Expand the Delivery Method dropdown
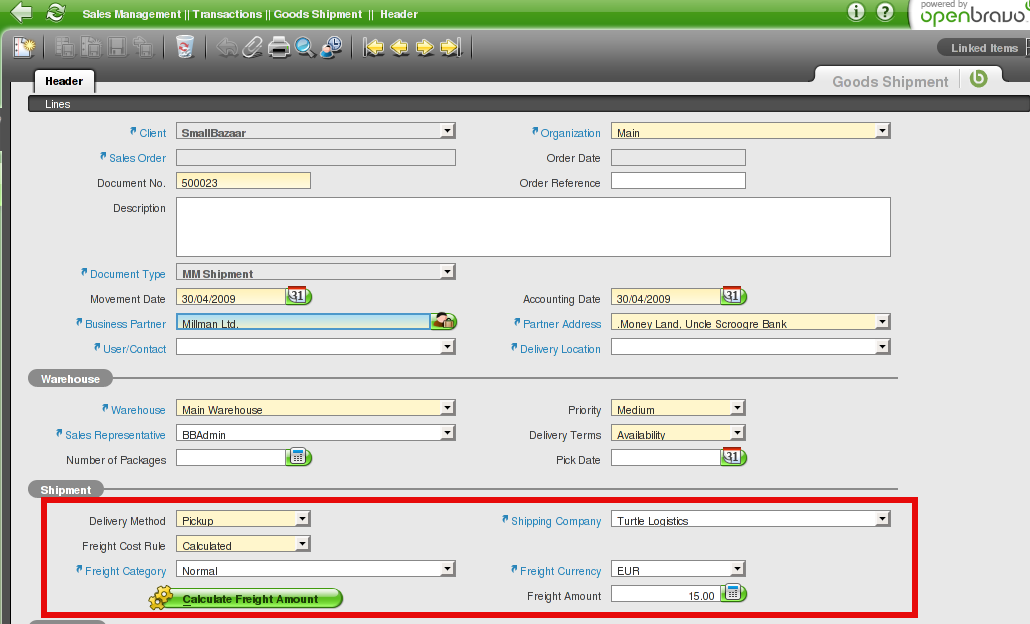The image size is (1030, 624). (x=302, y=519)
